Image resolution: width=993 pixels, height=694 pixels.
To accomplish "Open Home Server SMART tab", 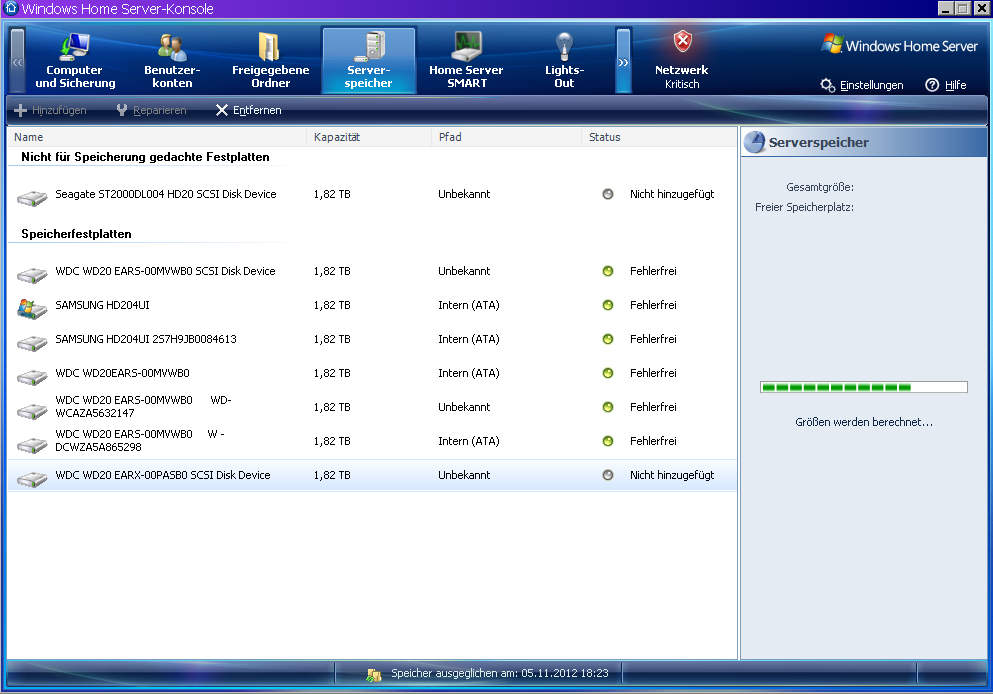I will coord(466,61).
